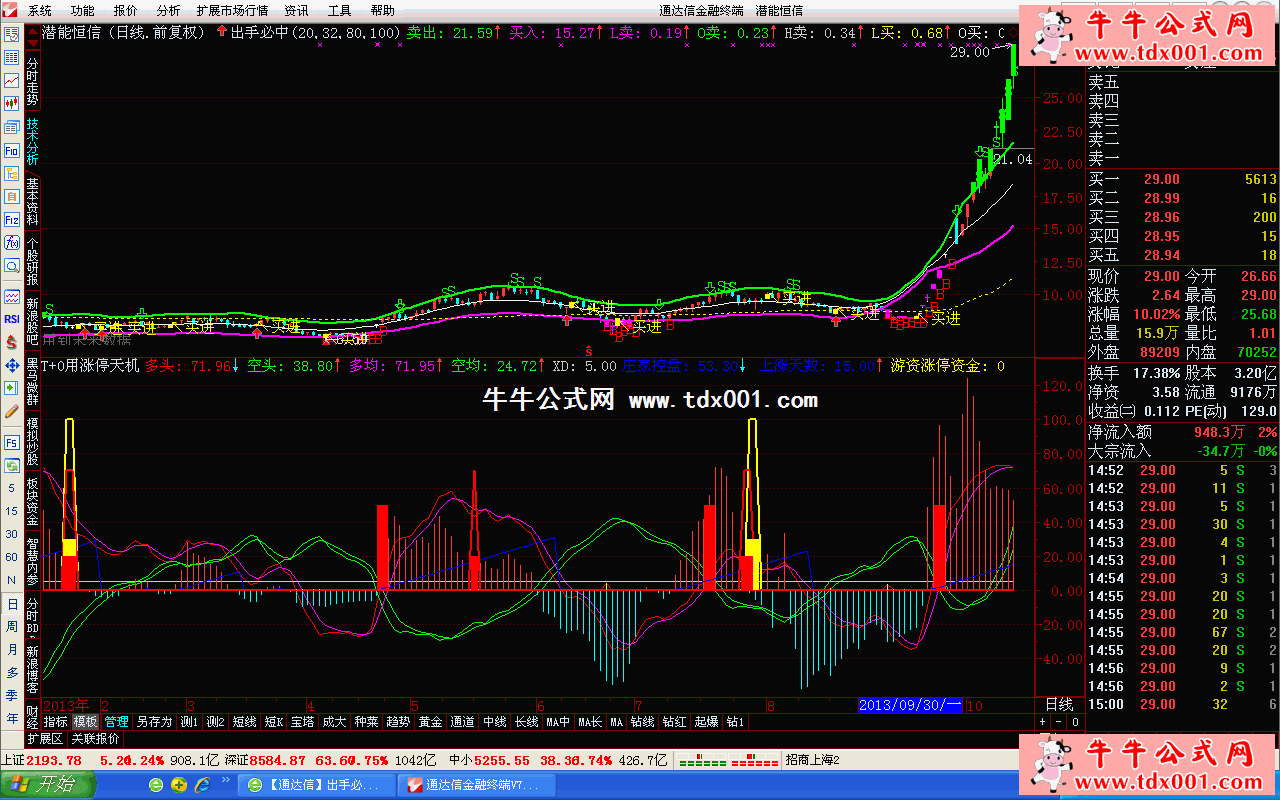
Task: Open the 扩展区 panel button
Action: coord(46,739)
